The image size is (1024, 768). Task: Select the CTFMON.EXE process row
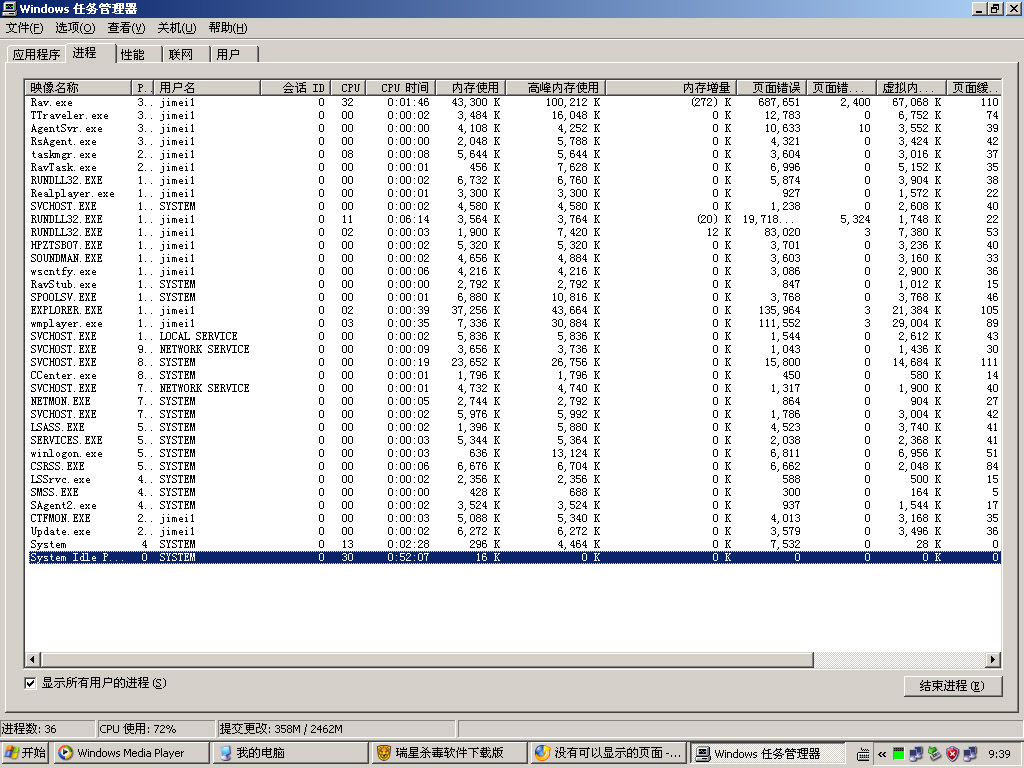[x=515, y=519]
